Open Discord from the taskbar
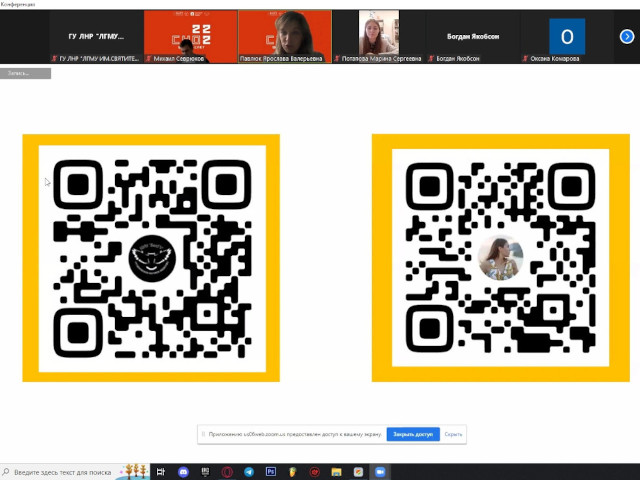This screenshot has height=480, width=640. 183,472
